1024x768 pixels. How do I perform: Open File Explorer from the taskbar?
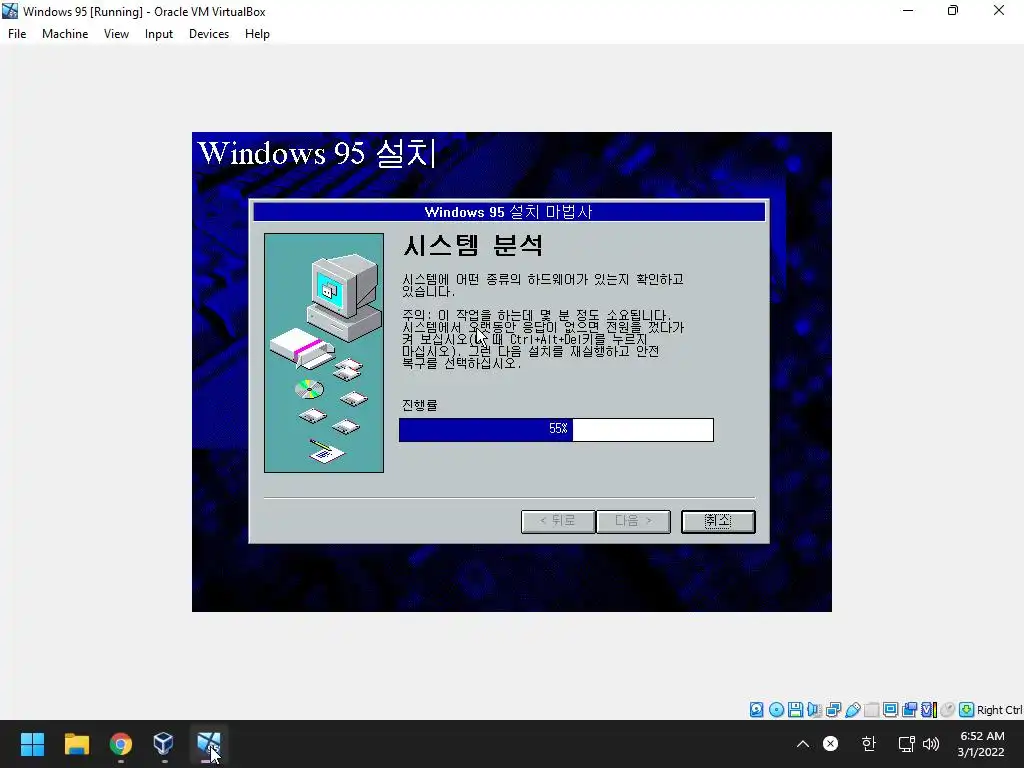(x=76, y=744)
